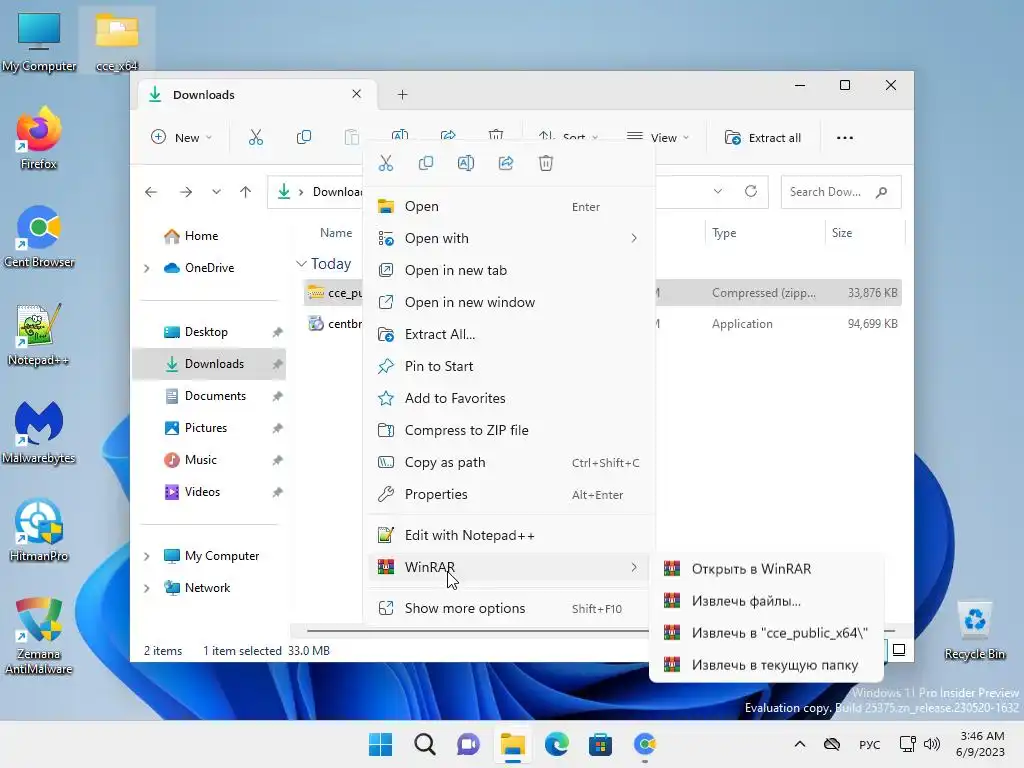
Task: Open Firefox desktop shortcut
Action: 39,138
